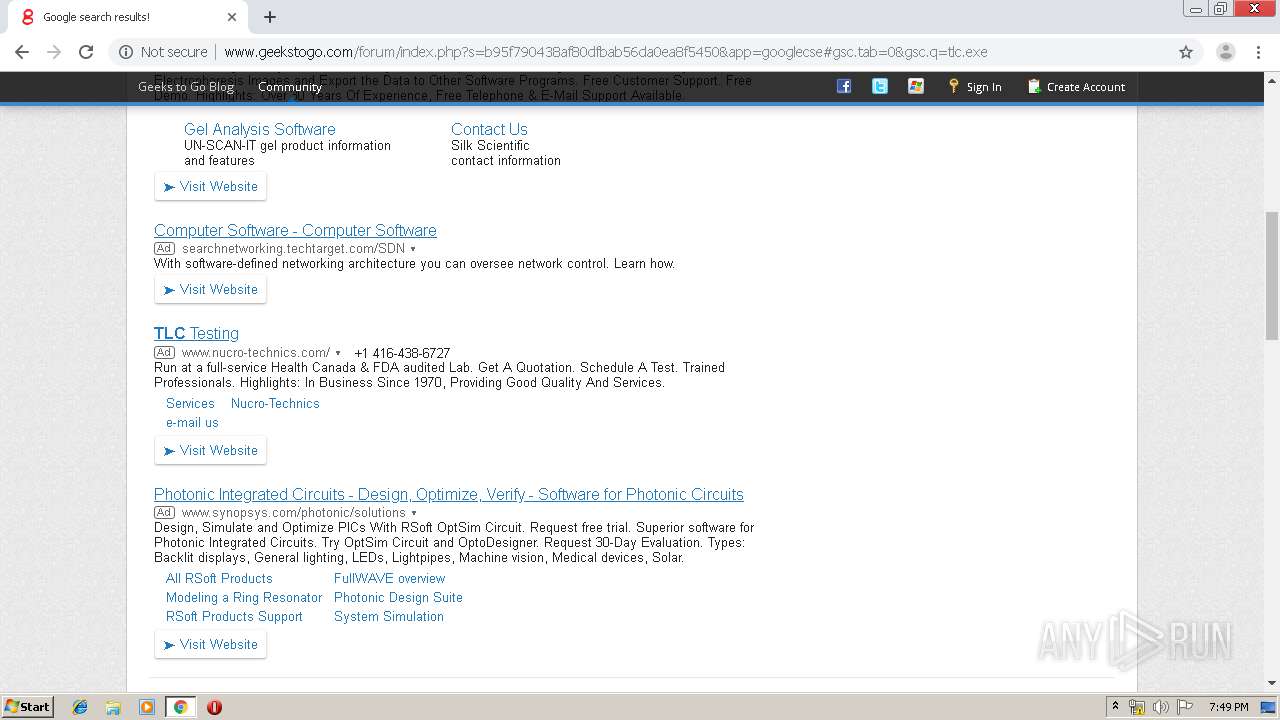The width and height of the screenshot is (1280, 720).
Task: Open the TLC Testing ad headline
Action: 196,333
